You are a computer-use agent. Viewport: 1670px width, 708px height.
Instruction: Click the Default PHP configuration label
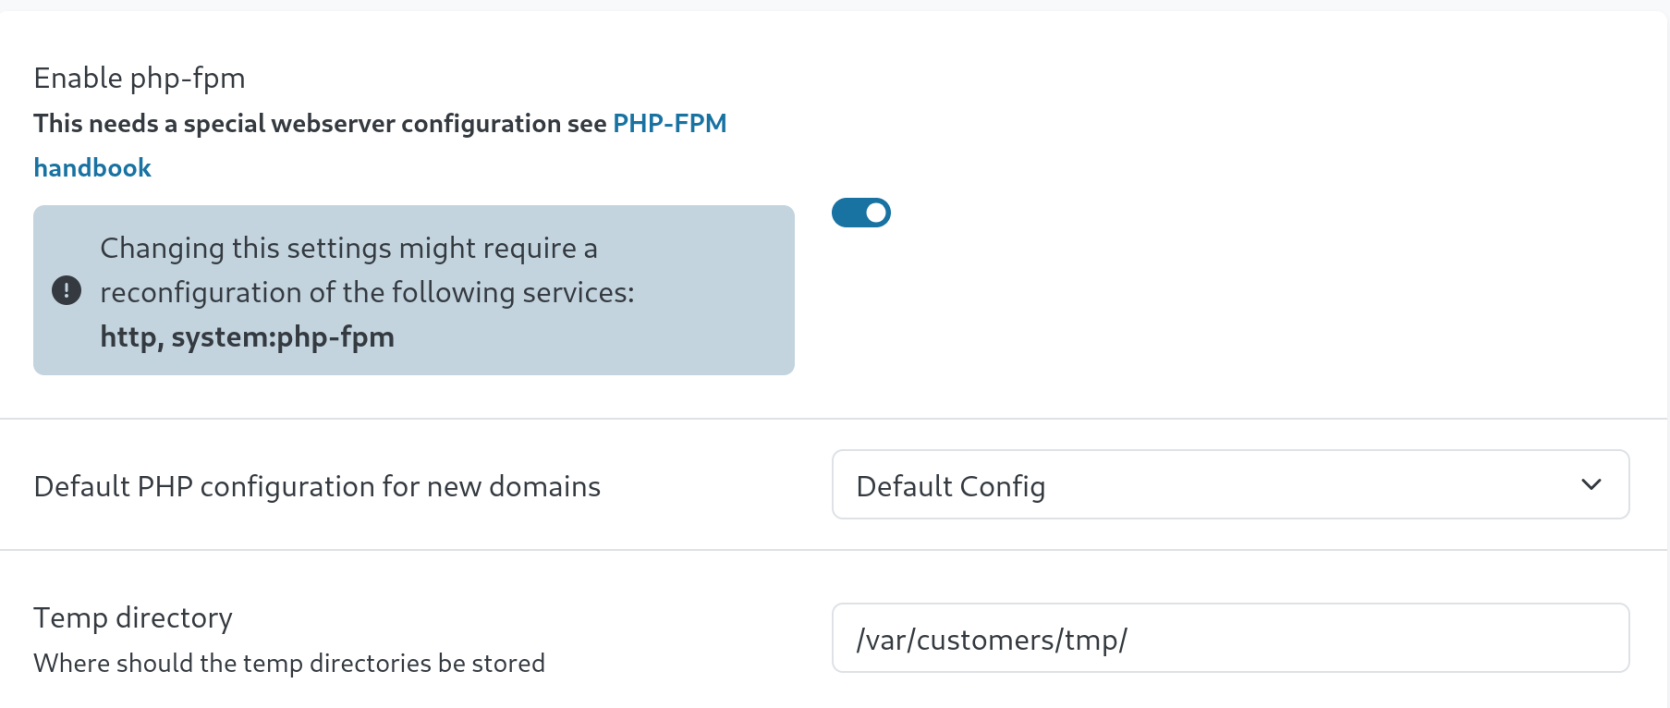[x=317, y=487]
